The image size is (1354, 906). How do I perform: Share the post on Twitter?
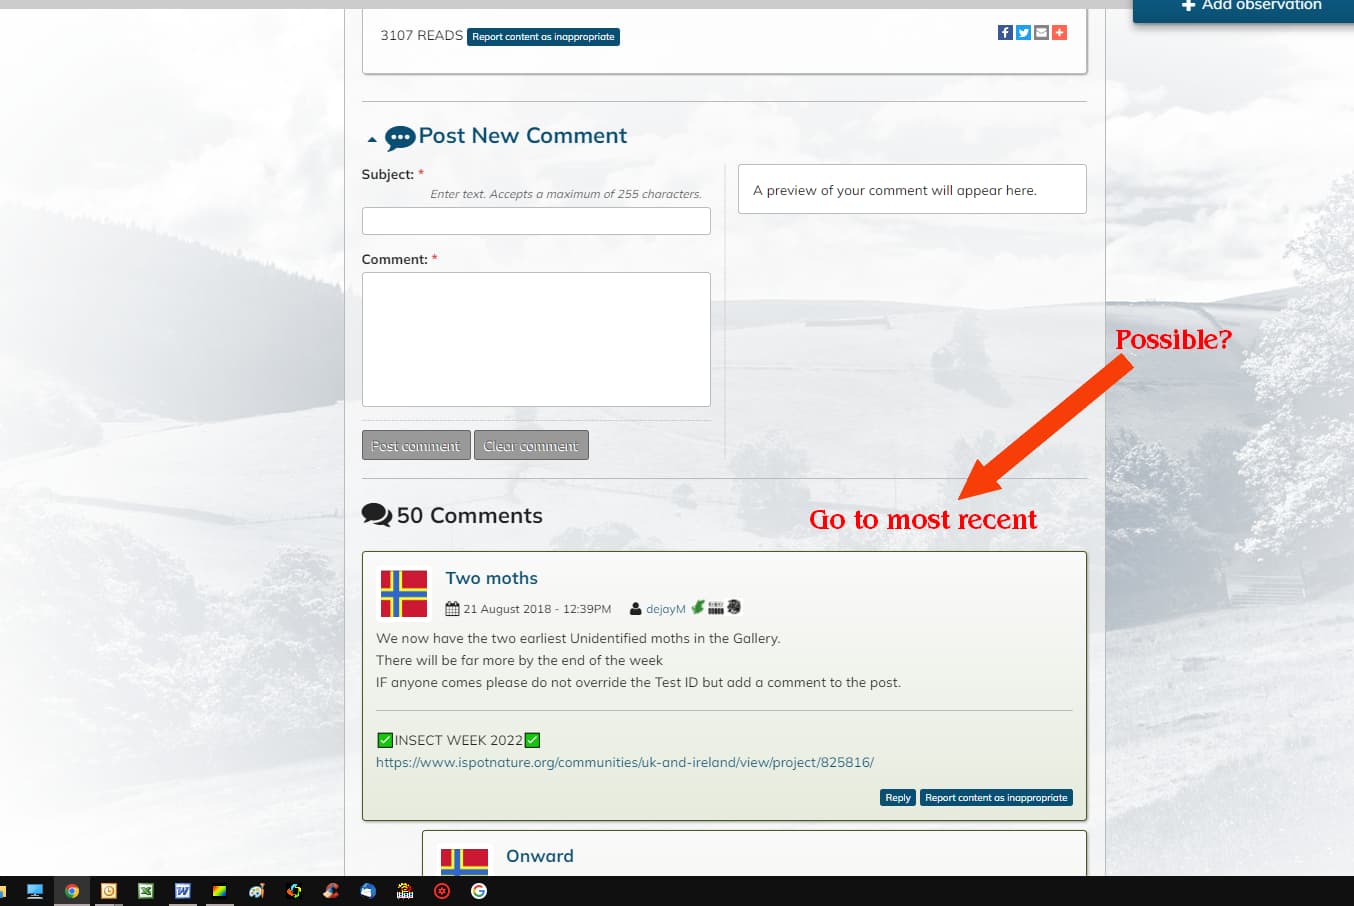(x=1023, y=33)
